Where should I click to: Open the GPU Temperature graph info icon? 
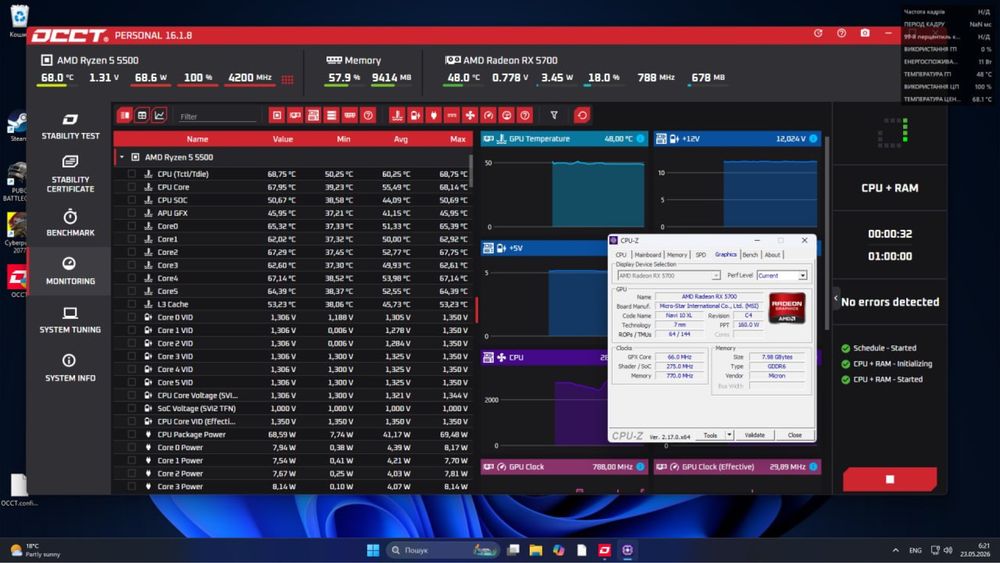tap(640, 138)
